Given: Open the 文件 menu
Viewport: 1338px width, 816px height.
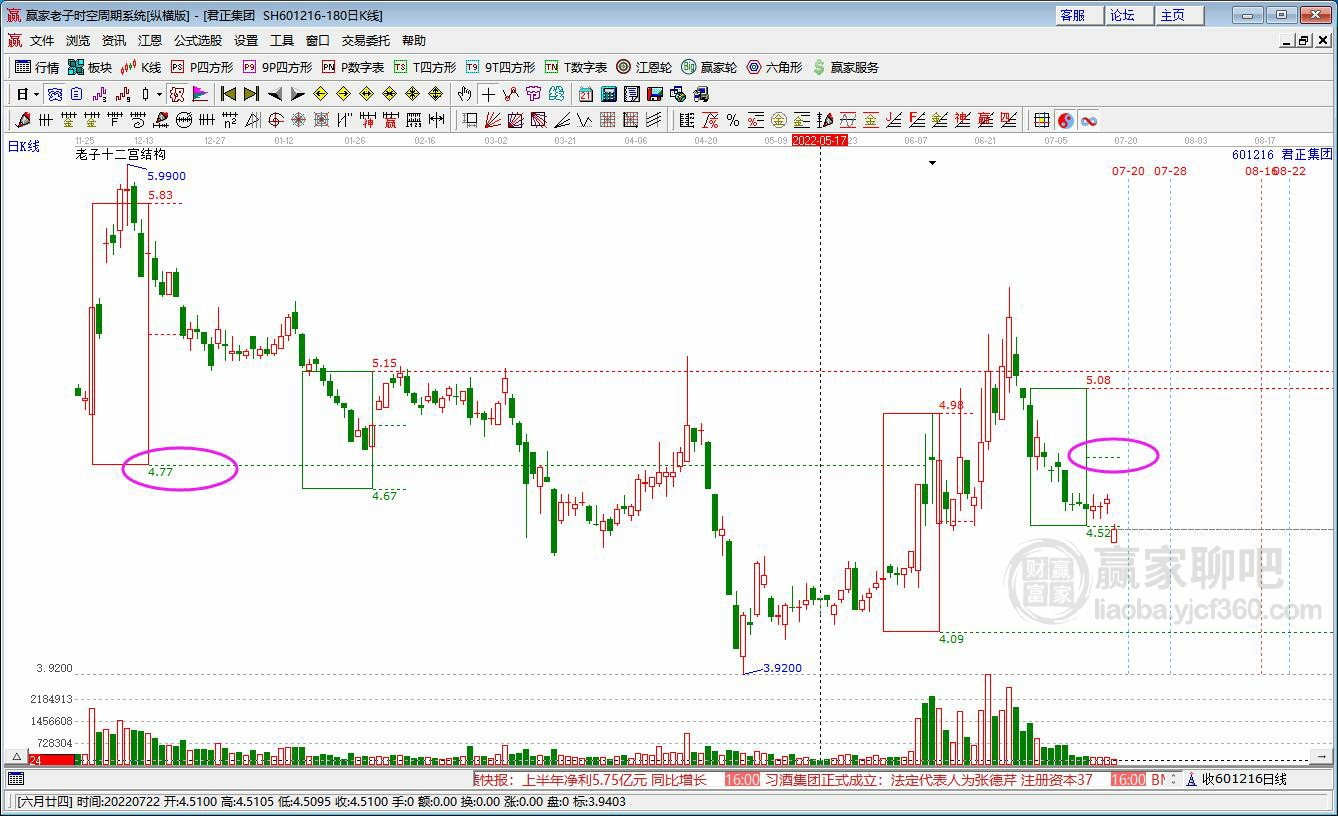Looking at the screenshot, I should [42, 41].
